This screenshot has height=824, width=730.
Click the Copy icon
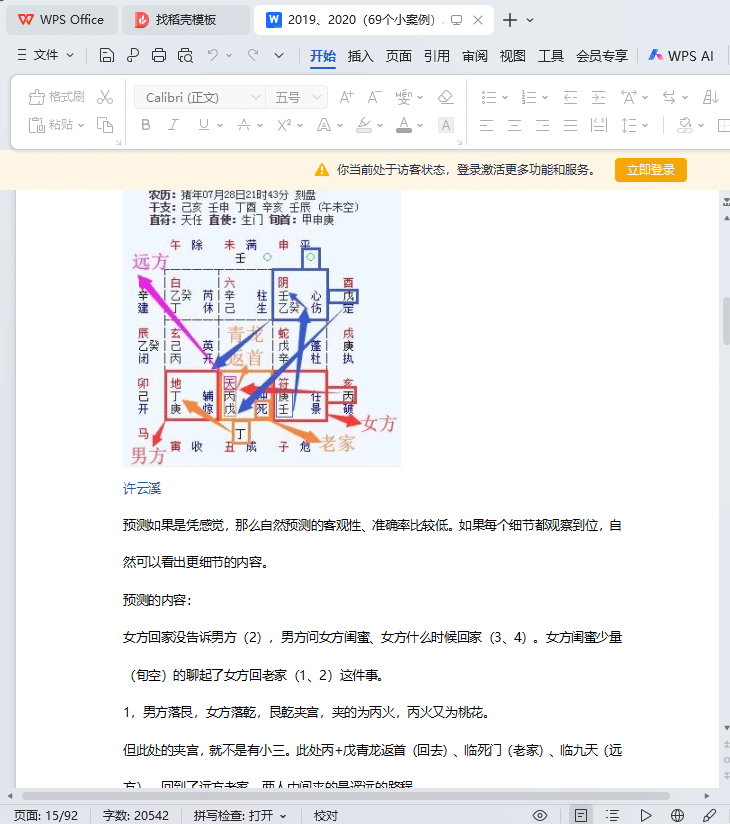click(x=105, y=125)
